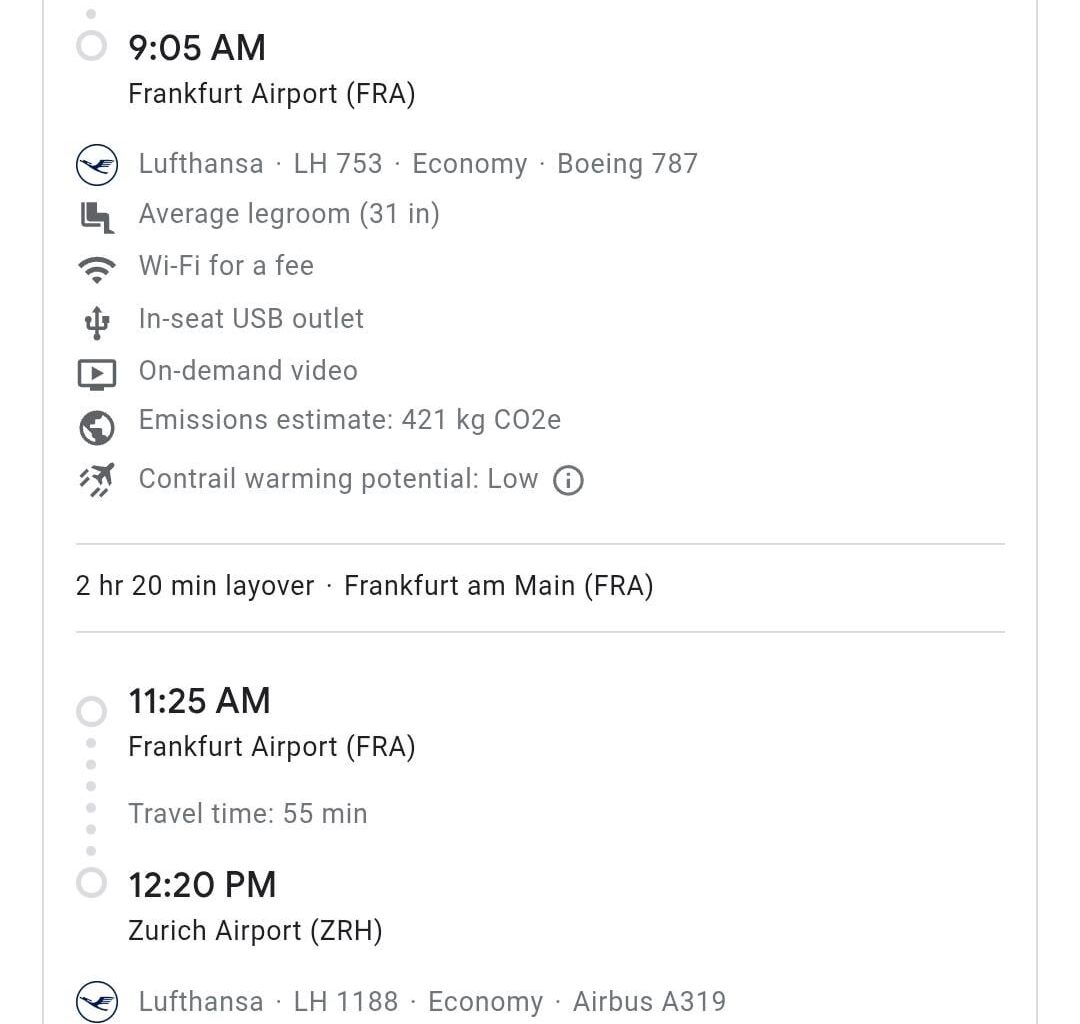The width and height of the screenshot is (1080, 1024).
Task: Click the Travel time: 55 min text
Action: point(247,814)
